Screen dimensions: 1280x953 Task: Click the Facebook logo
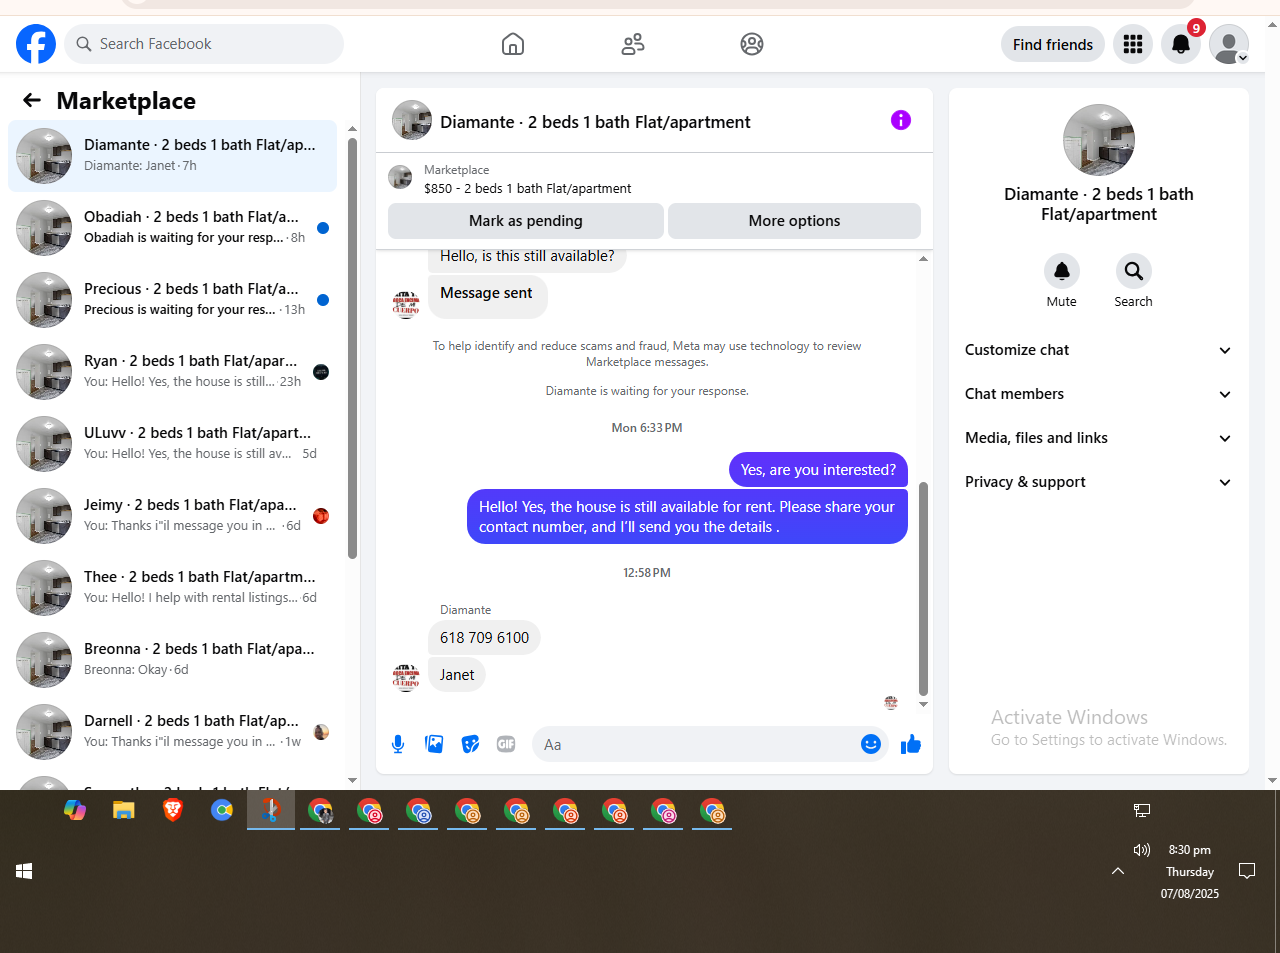pyautogui.click(x=36, y=44)
